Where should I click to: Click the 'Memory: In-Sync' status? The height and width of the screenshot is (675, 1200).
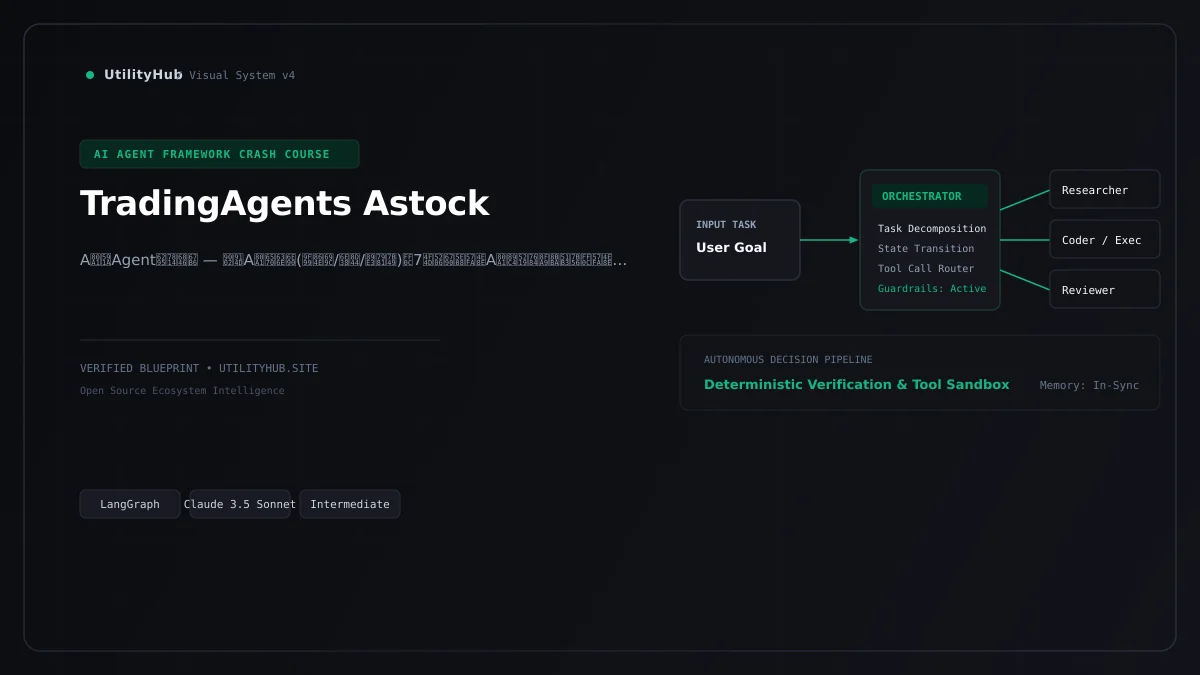(1089, 386)
